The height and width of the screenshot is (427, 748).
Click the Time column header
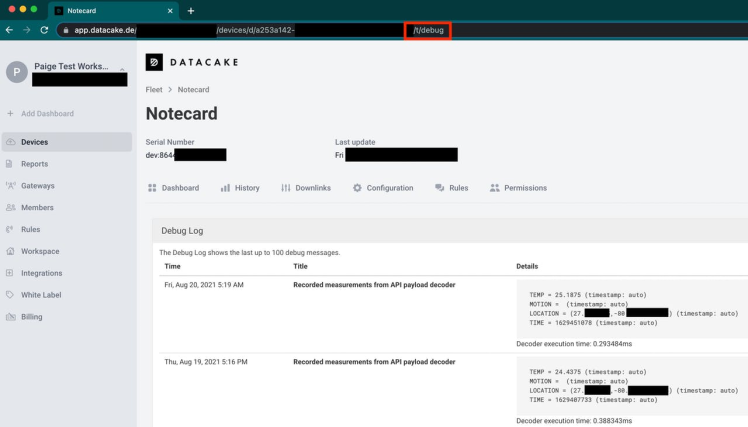tap(172, 266)
